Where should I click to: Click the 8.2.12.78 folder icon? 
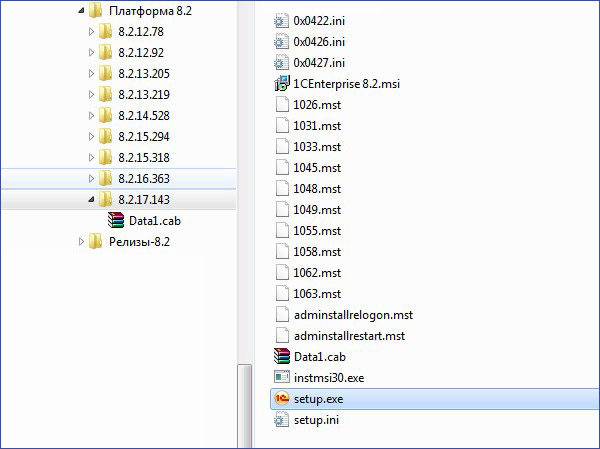pos(105,31)
